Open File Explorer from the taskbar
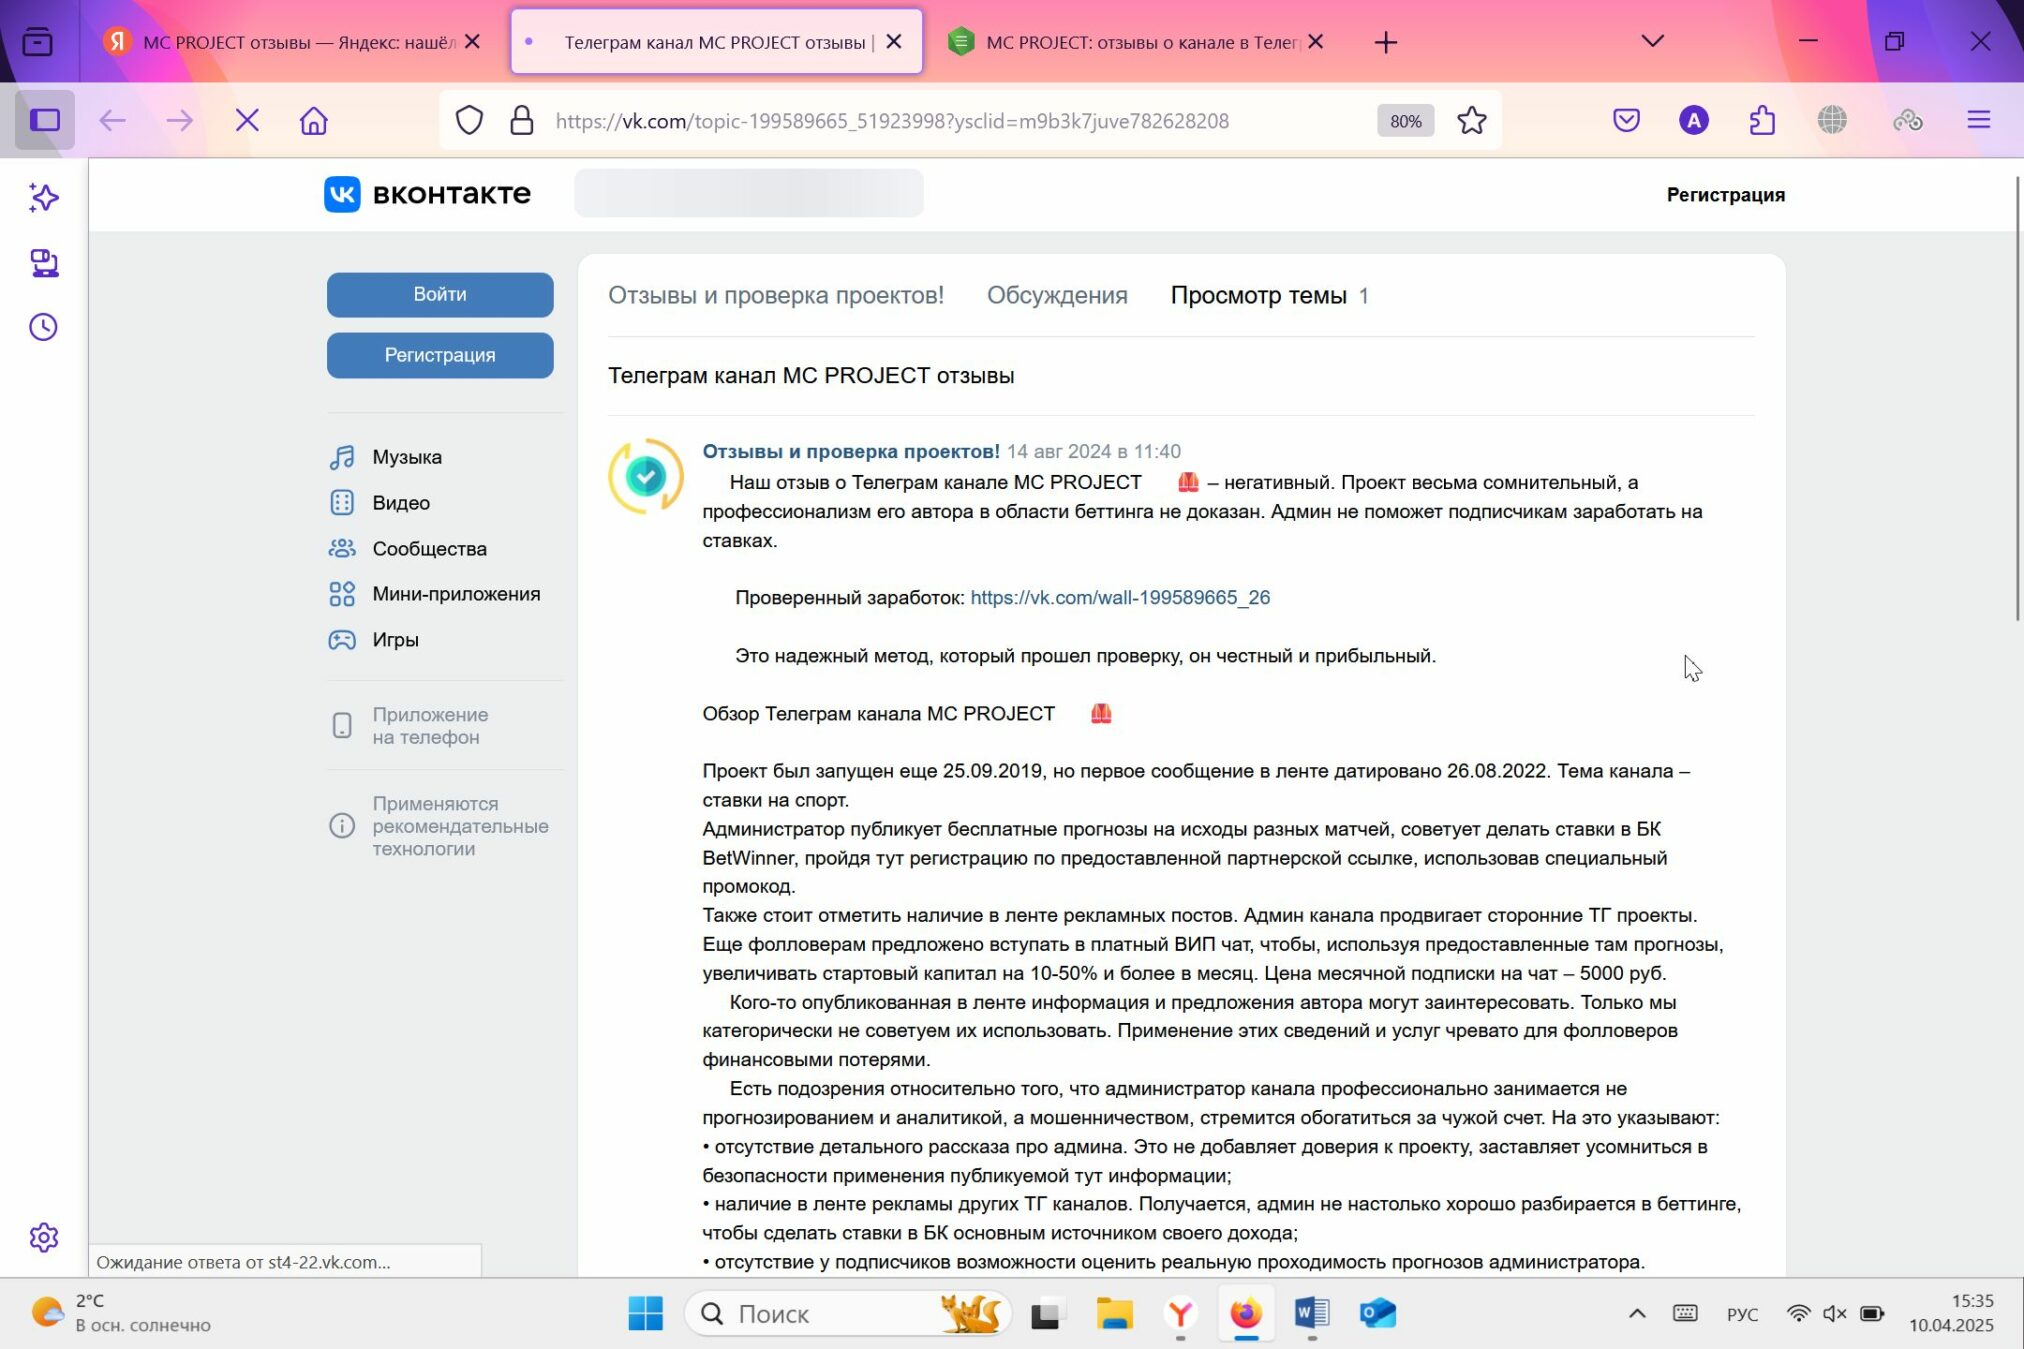2024x1349 pixels. tap(1114, 1313)
